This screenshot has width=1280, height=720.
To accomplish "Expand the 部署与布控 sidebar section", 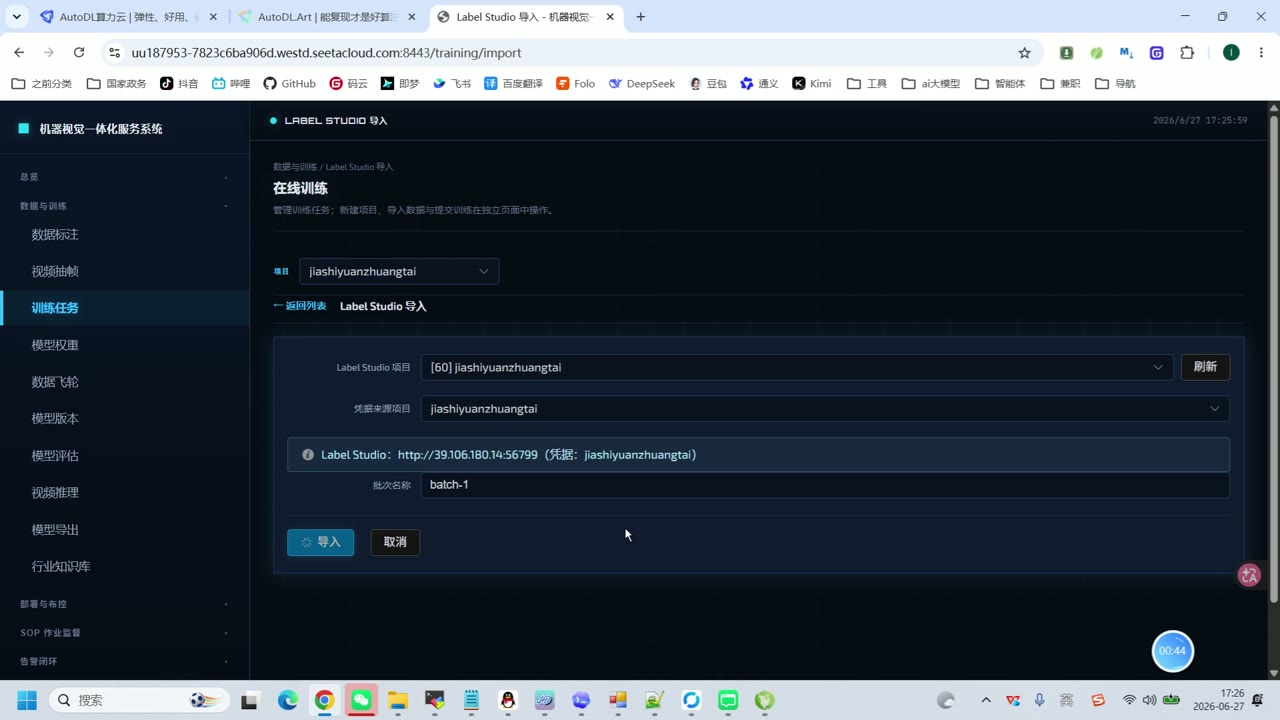I will tap(125, 604).
